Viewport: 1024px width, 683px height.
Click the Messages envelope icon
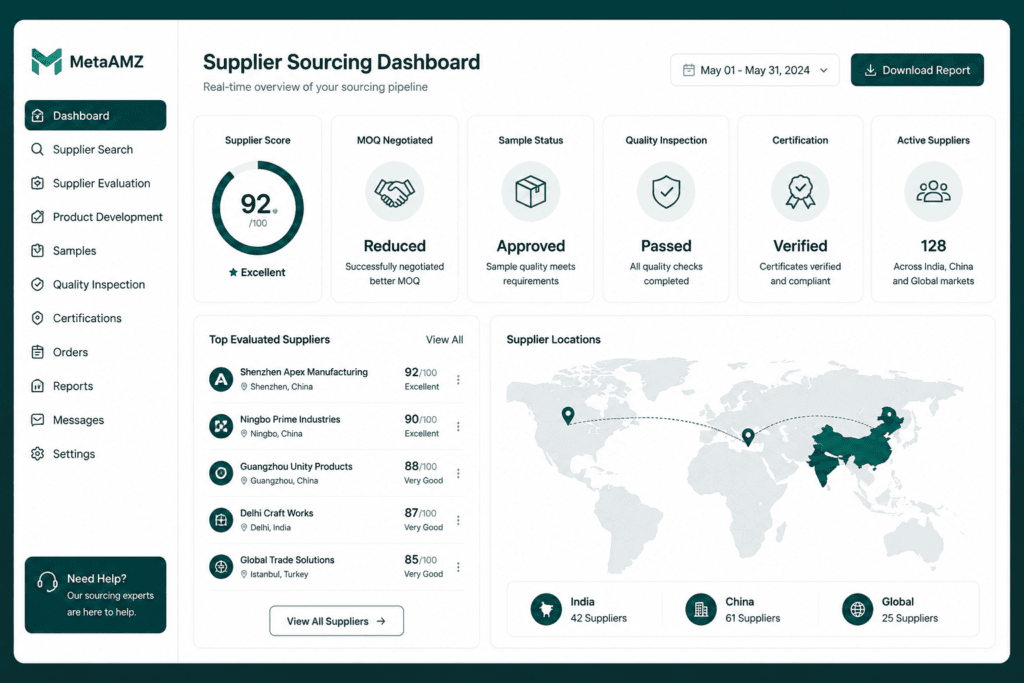(37, 420)
